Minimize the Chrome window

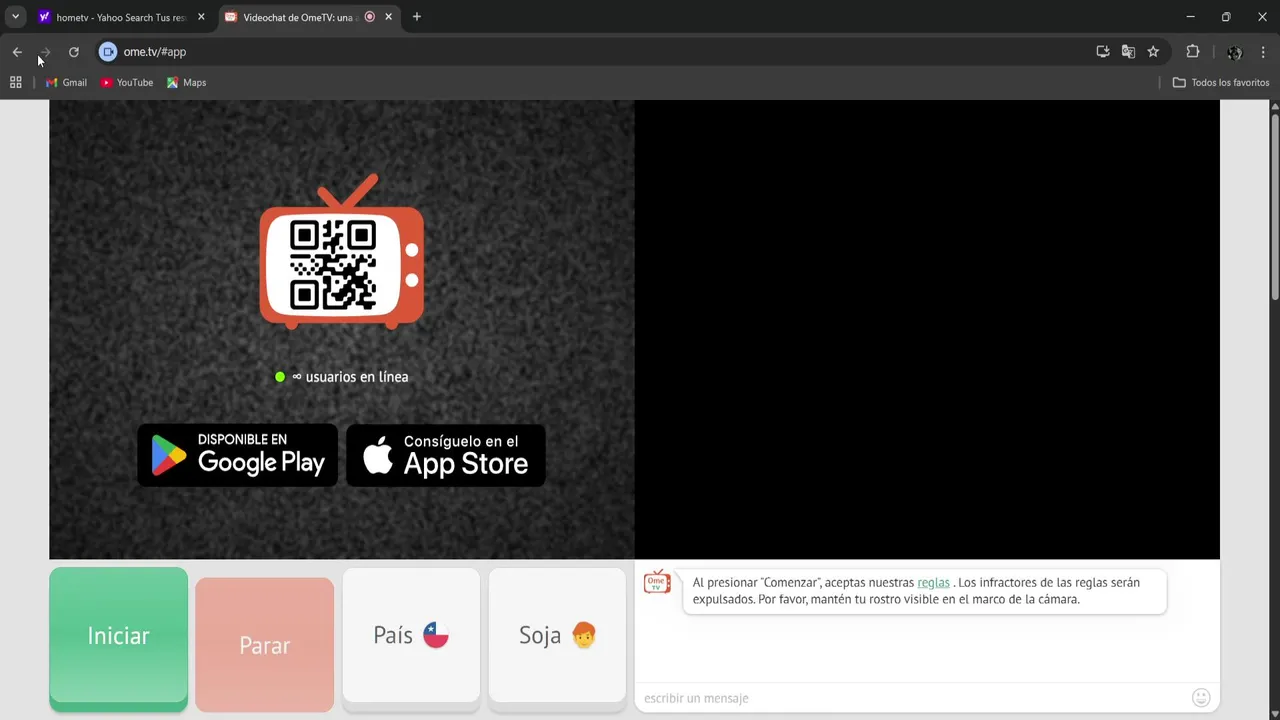click(1190, 17)
